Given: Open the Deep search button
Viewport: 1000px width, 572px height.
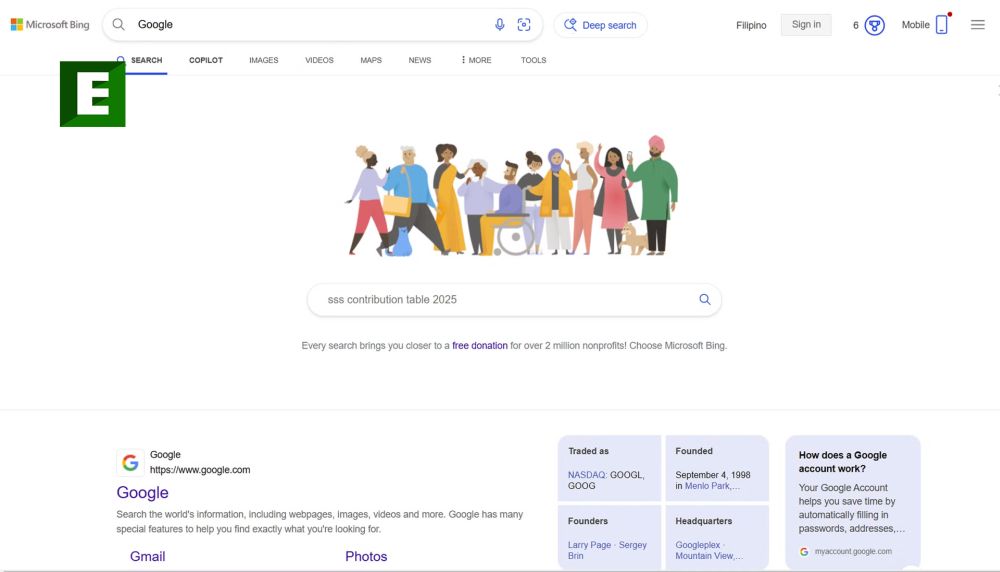Looking at the screenshot, I should coord(600,25).
